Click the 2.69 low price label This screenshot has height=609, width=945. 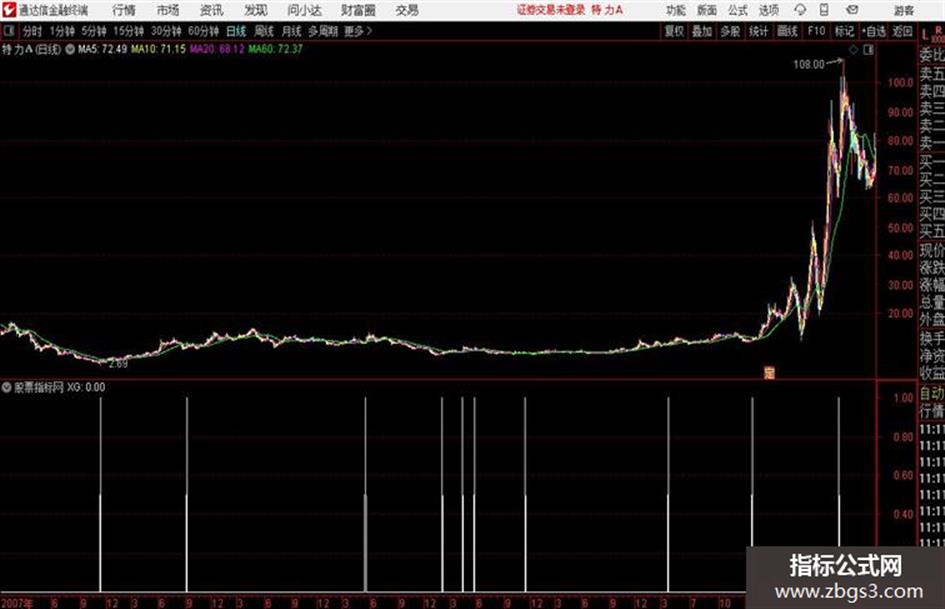[118, 364]
